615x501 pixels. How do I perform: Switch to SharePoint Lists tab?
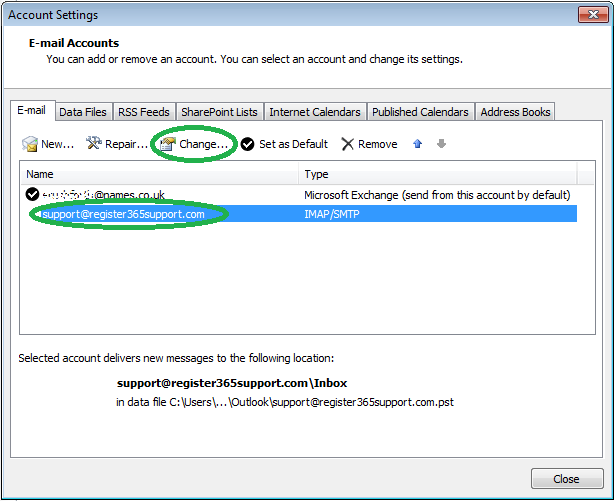coord(220,112)
